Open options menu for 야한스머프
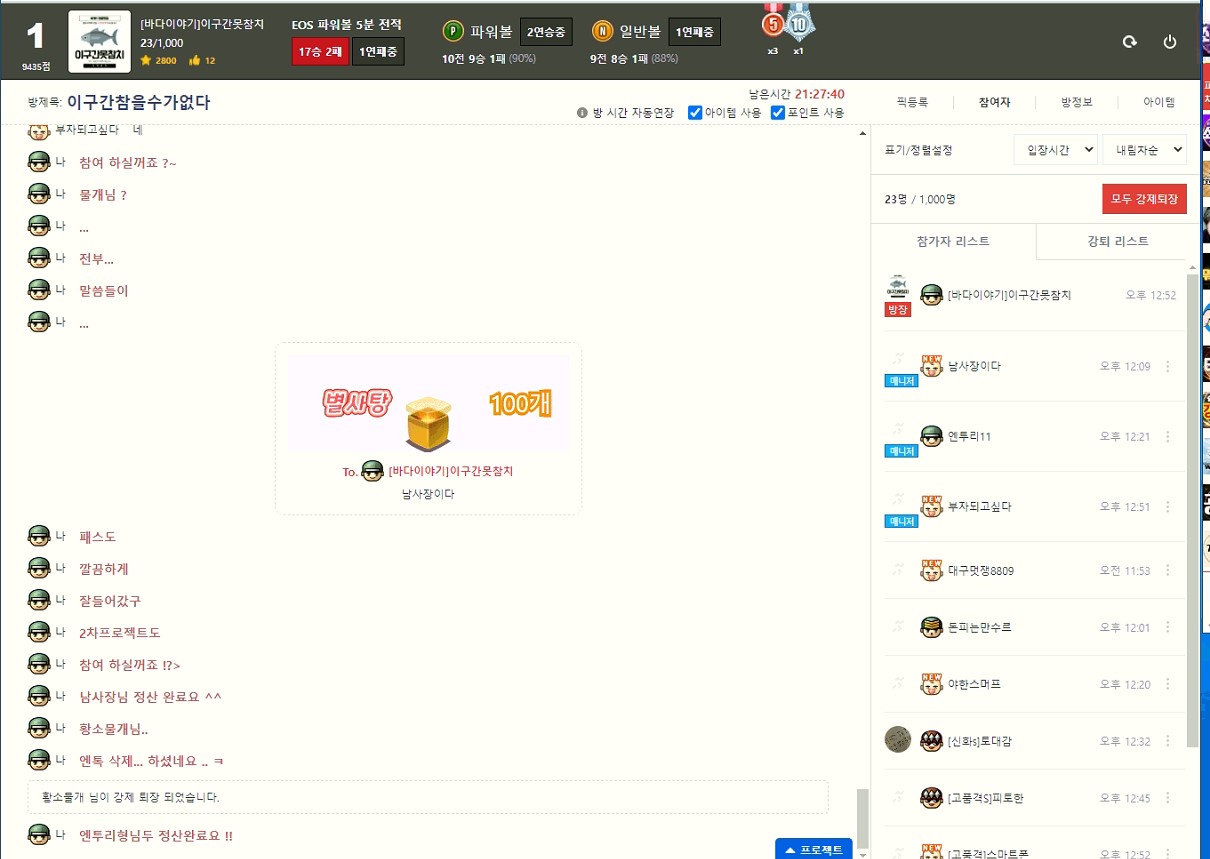The width and height of the screenshot is (1210, 859). pyautogui.click(x=1168, y=684)
